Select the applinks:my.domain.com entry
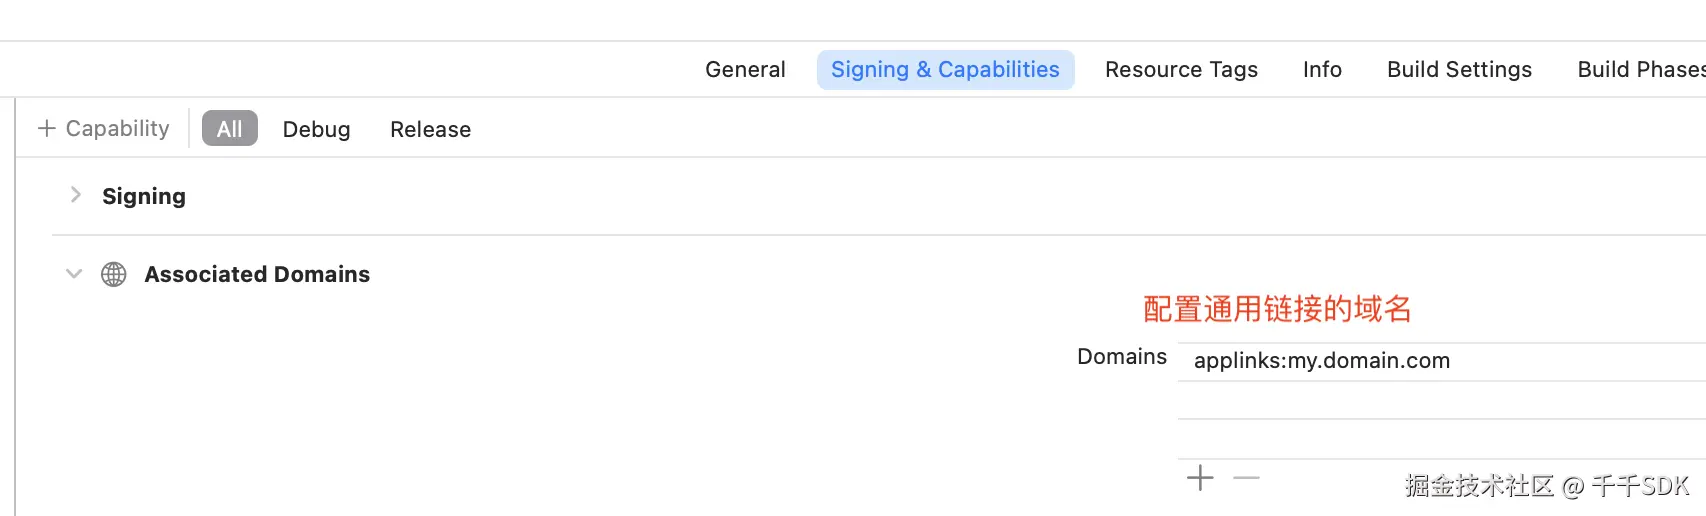This screenshot has width=1706, height=516. [1321, 361]
